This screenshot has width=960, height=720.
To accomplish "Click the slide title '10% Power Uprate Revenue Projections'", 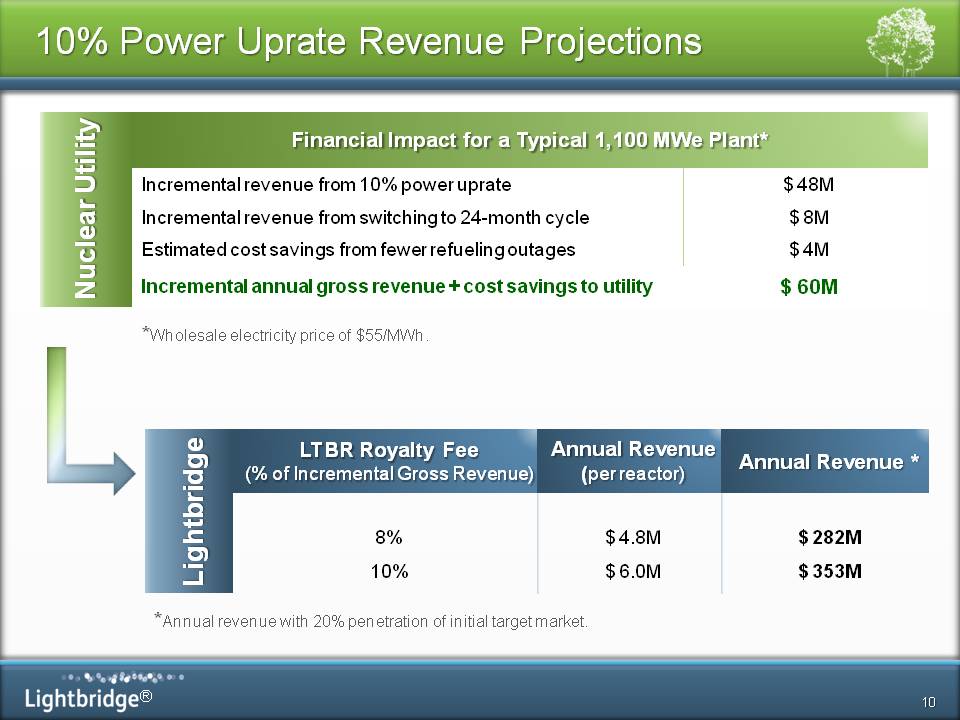I will [x=369, y=41].
